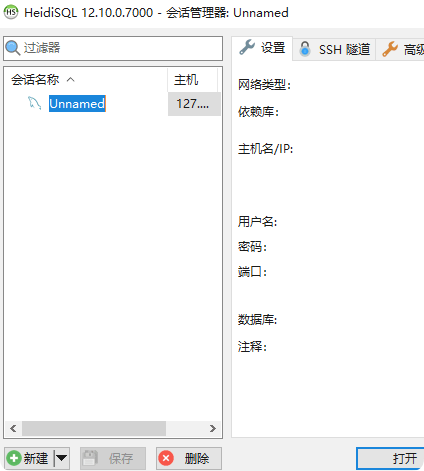Click the 端口: label
424x471 pixels.
pos(252,272)
